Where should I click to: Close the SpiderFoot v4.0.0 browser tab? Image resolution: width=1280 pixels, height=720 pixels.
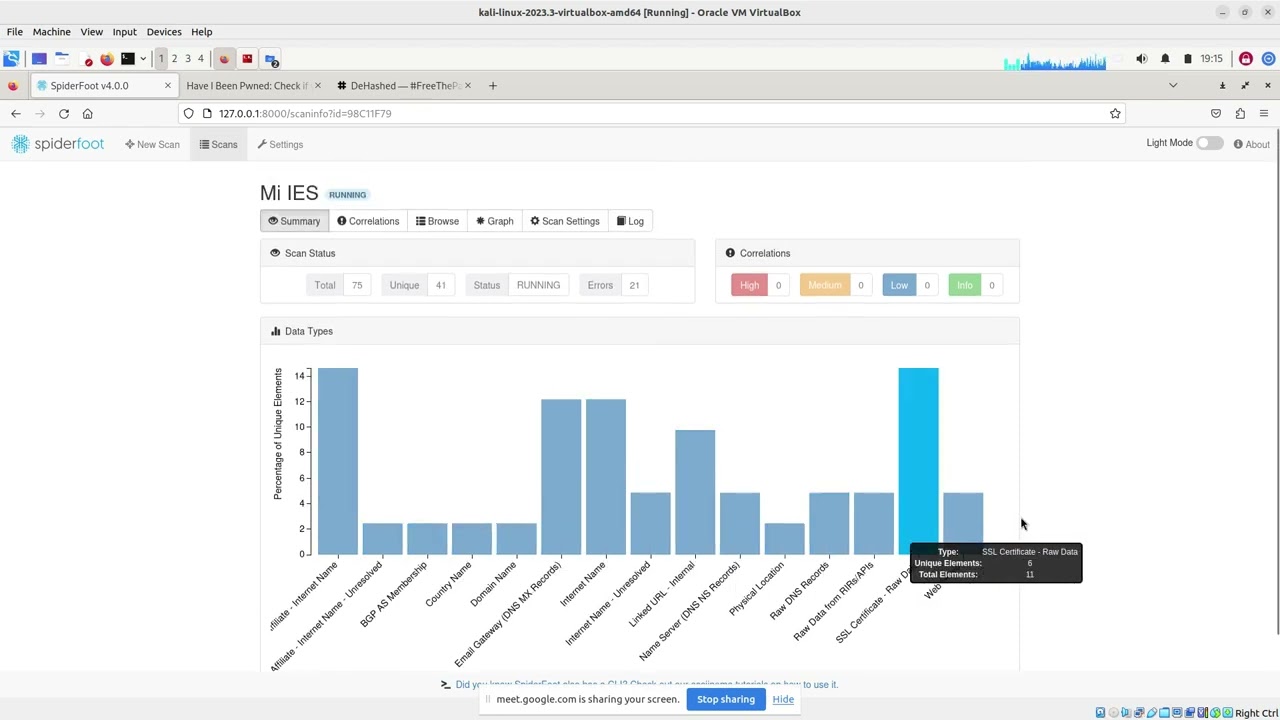168,86
